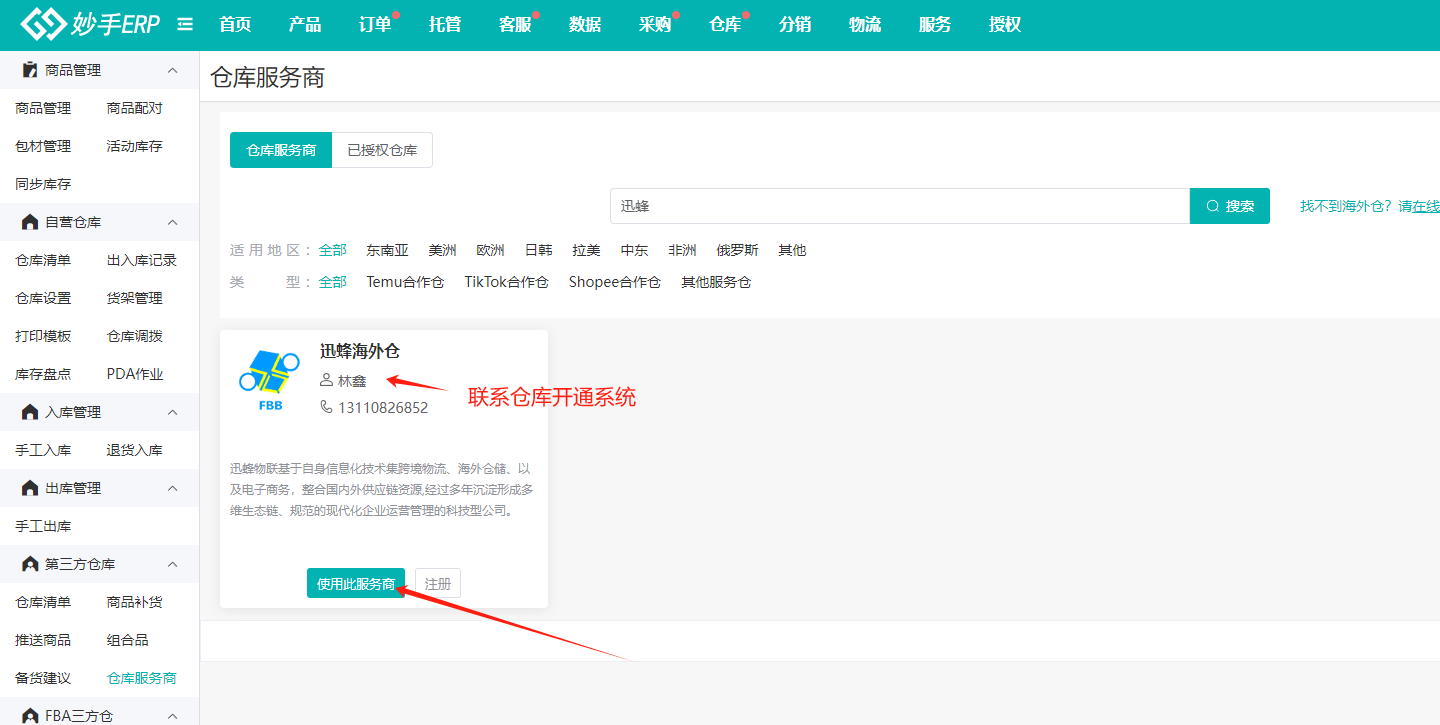Open 分销 in top navigation
Viewport: 1440px width, 725px height.
795,25
